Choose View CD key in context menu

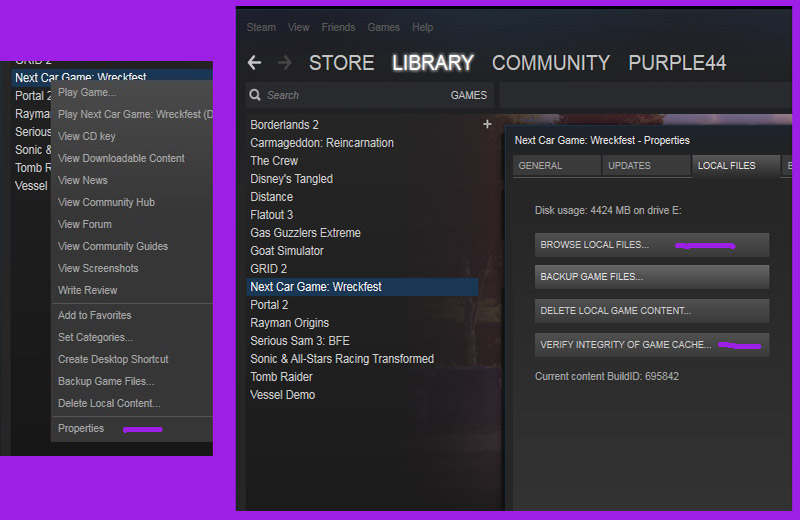pyautogui.click(x=86, y=136)
